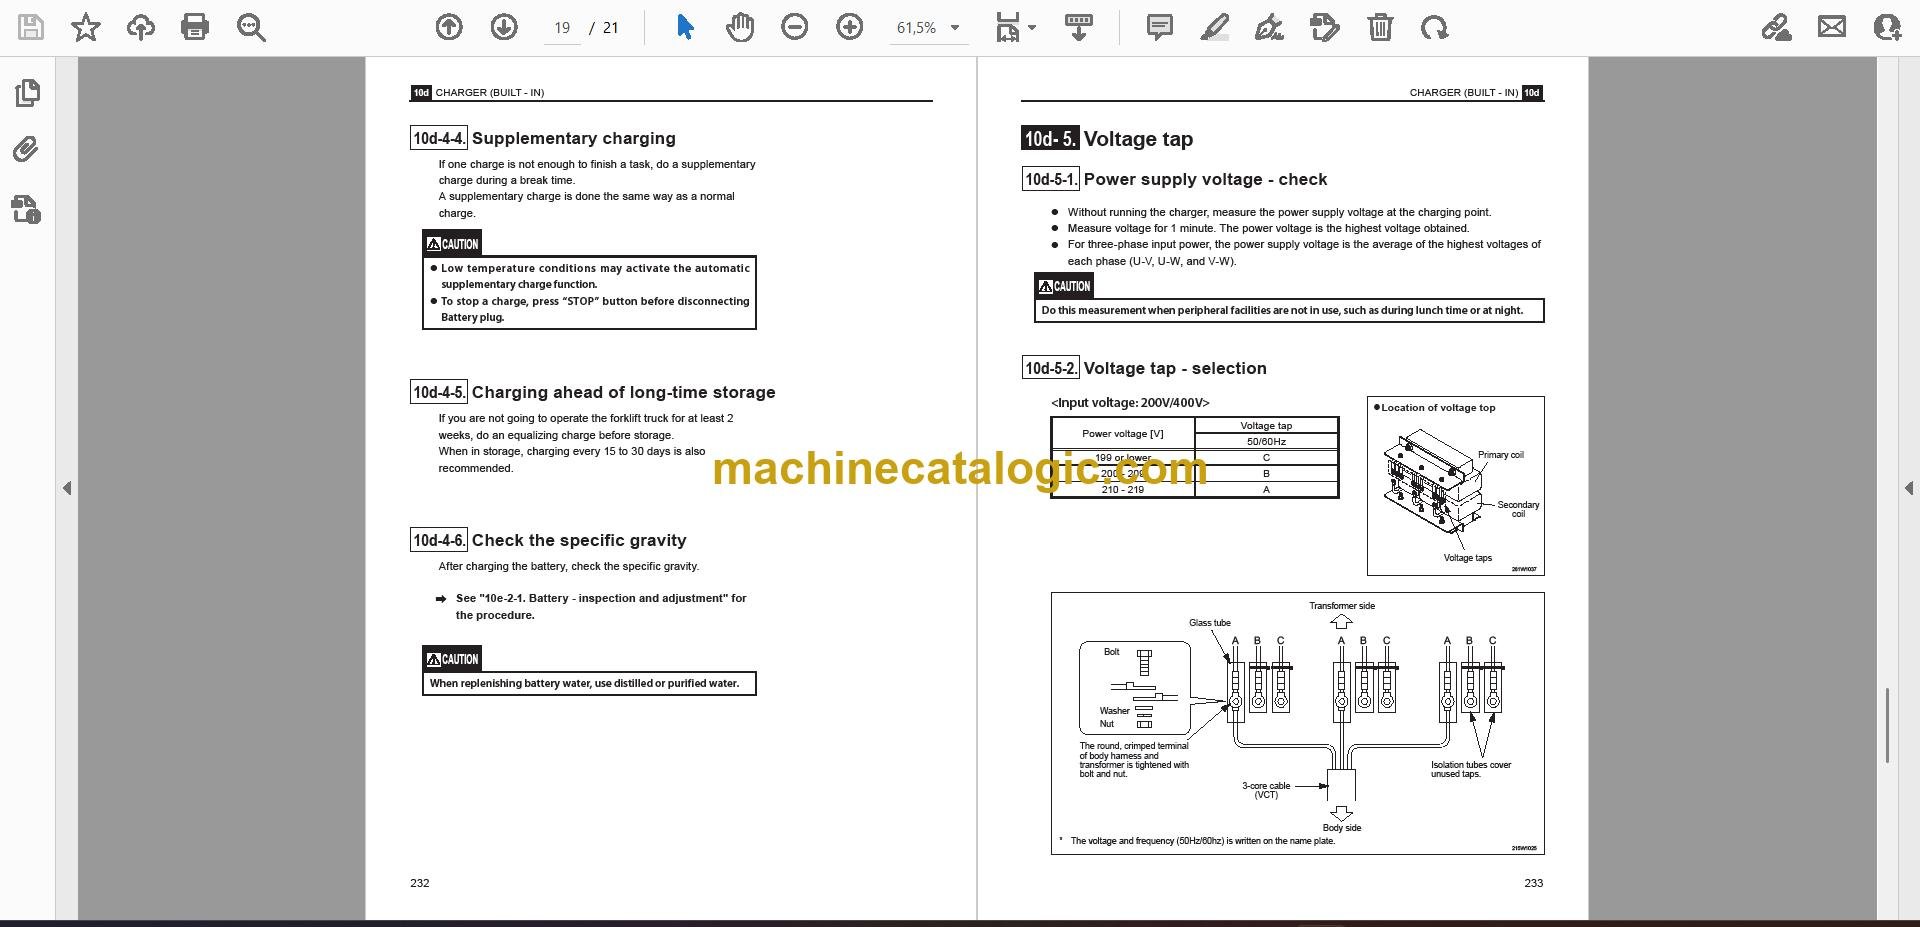The height and width of the screenshot is (927, 1920).
Task: Click heading 'Charging ahead of long-time storage'
Action: (623, 392)
